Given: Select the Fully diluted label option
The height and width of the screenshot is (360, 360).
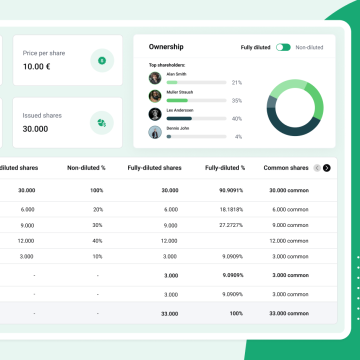Looking at the screenshot, I should [255, 47].
